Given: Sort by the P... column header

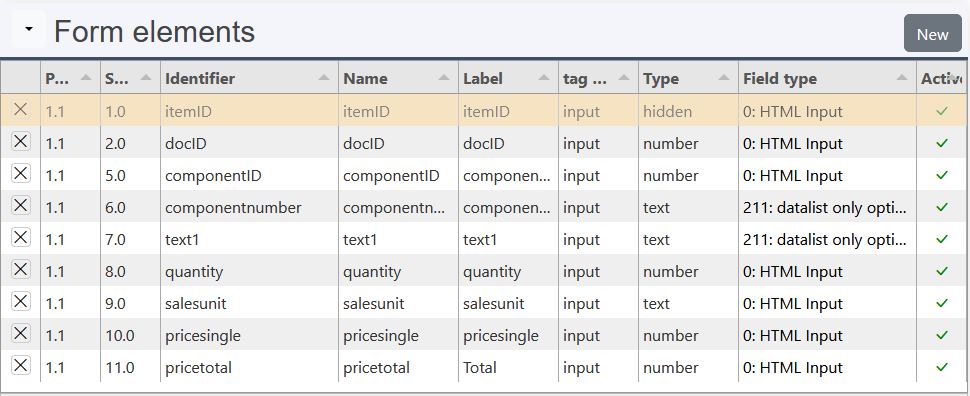Looking at the screenshot, I should click(70, 79).
